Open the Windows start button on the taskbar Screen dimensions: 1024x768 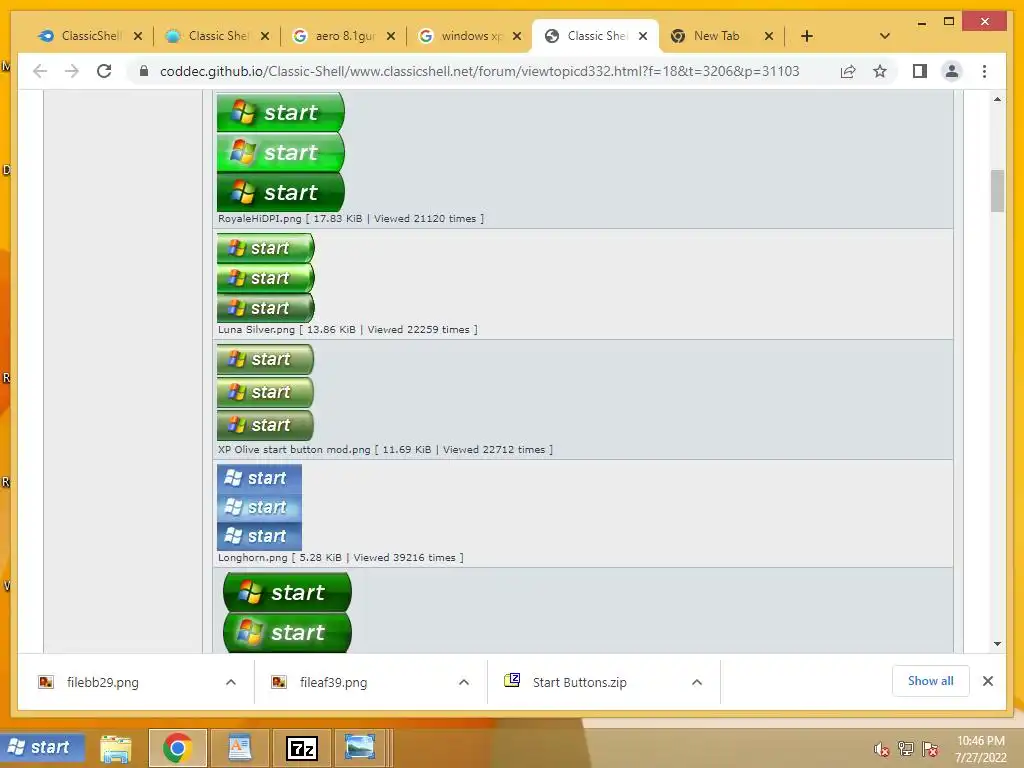click(x=43, y=747)
